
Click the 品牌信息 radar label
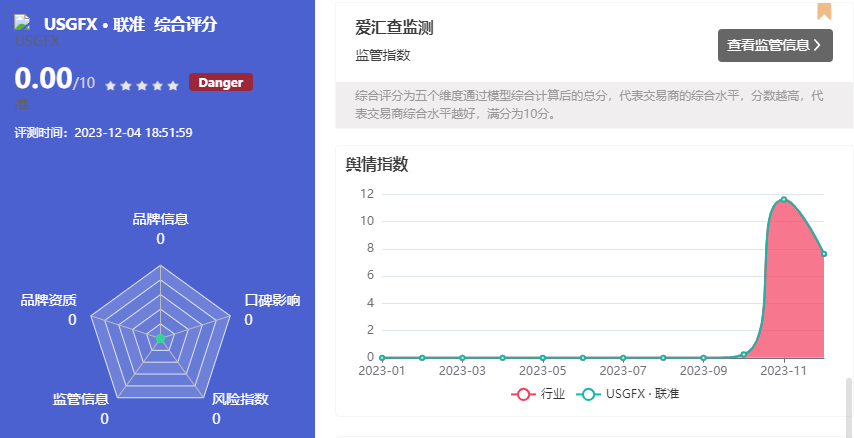161,219
